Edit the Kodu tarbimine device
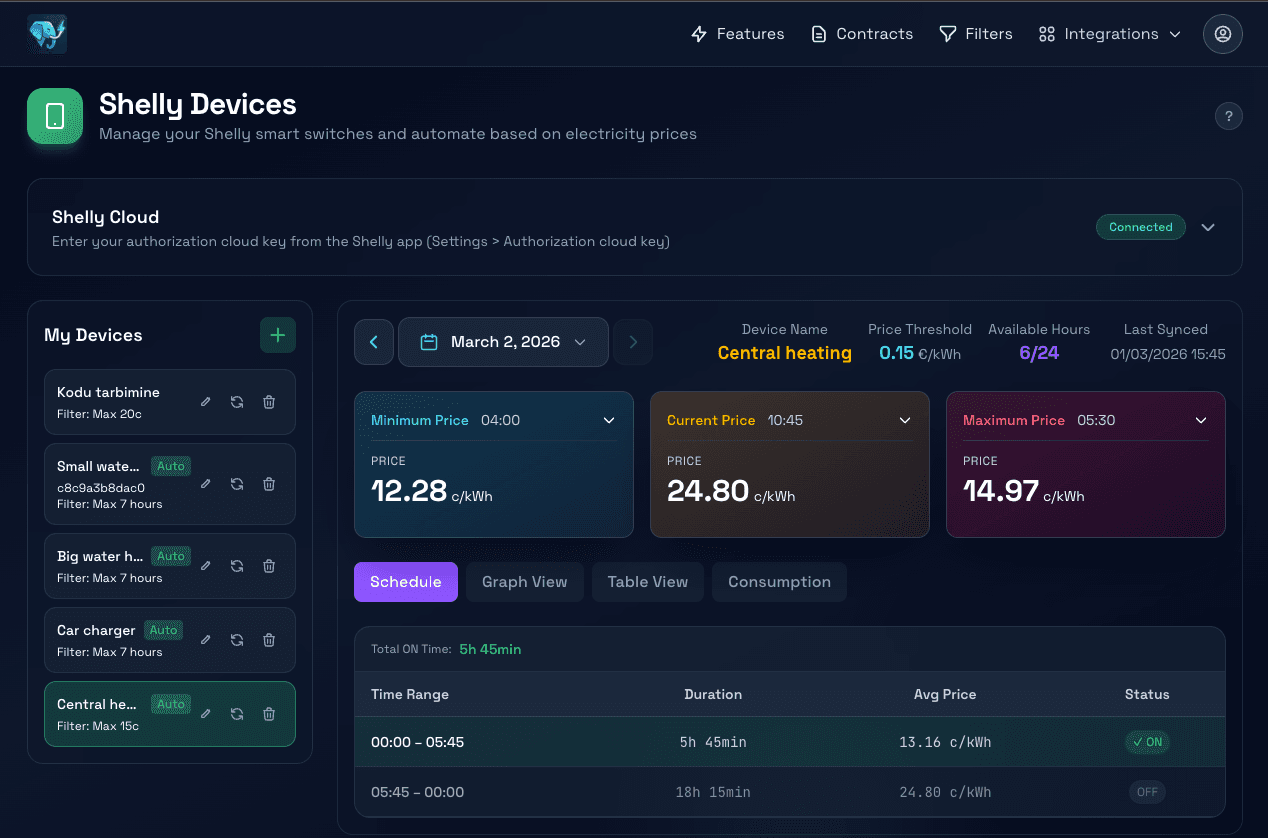This screenshot has height=838, width=1268. coord(206,402)
